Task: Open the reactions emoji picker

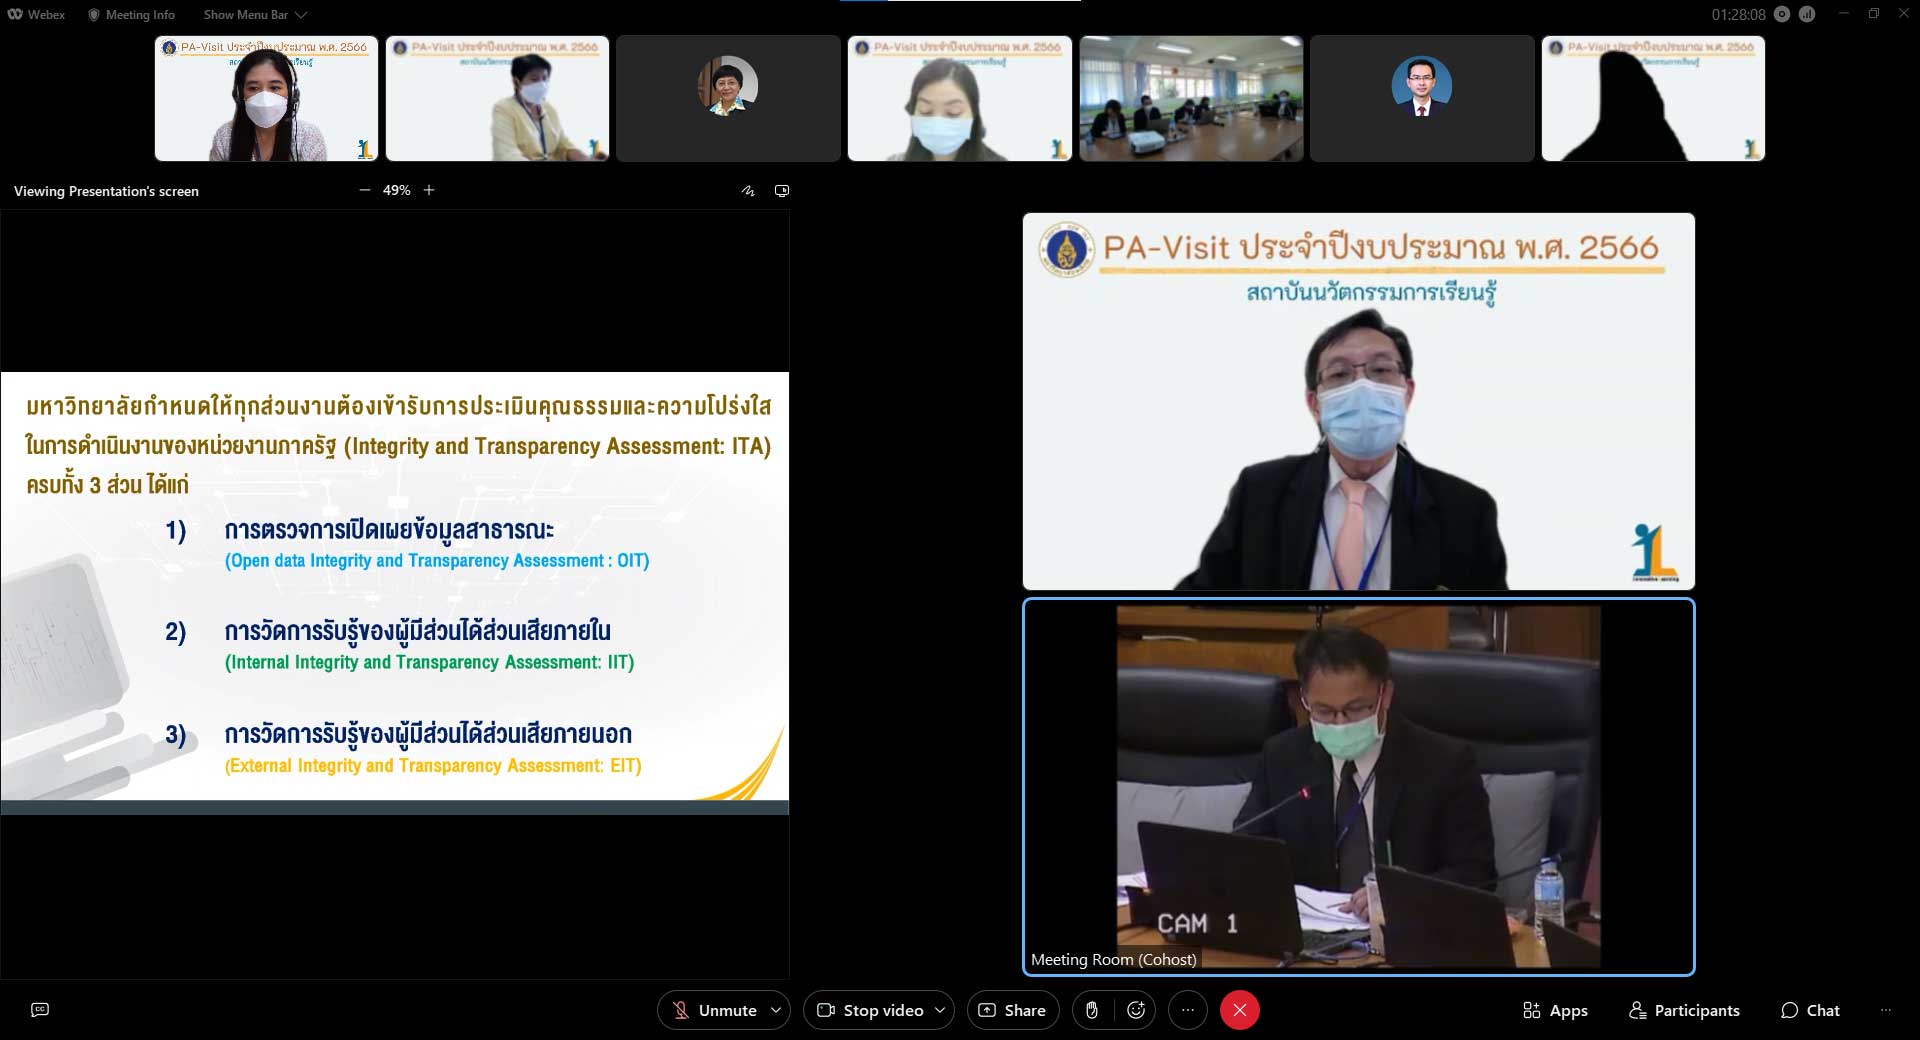Action: tap(1136, 1010)
